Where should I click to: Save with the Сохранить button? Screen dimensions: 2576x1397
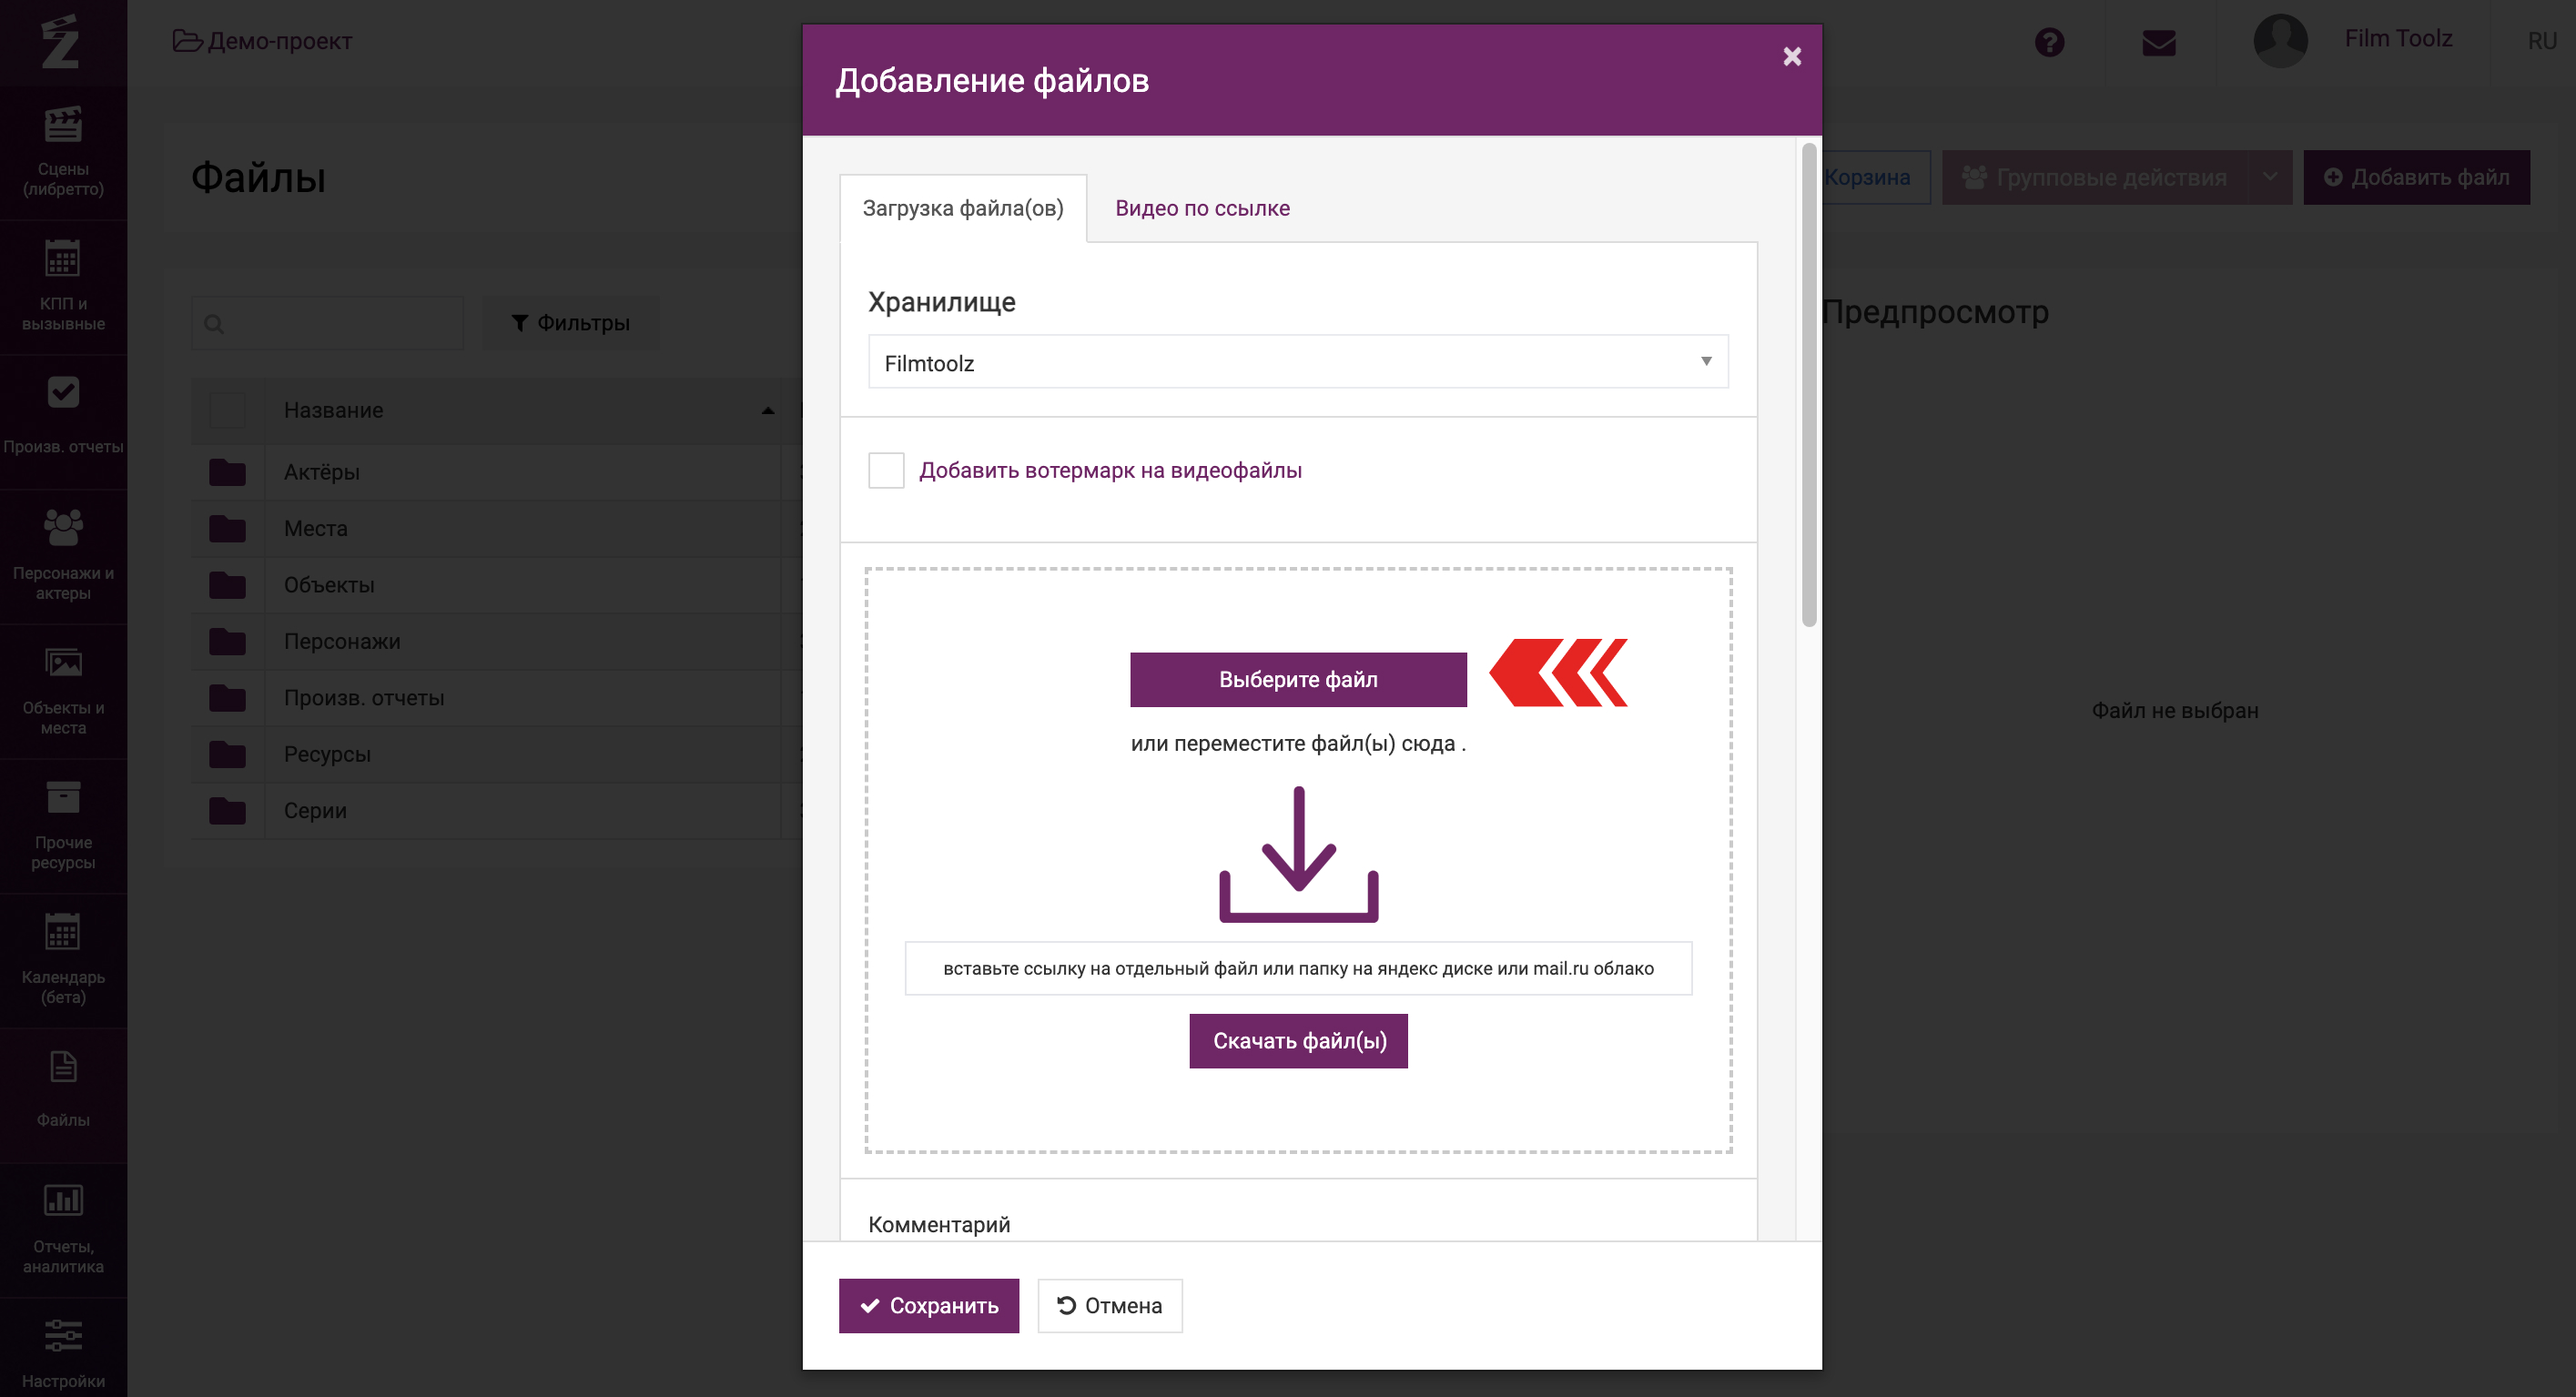click(x=929, y=1305)
